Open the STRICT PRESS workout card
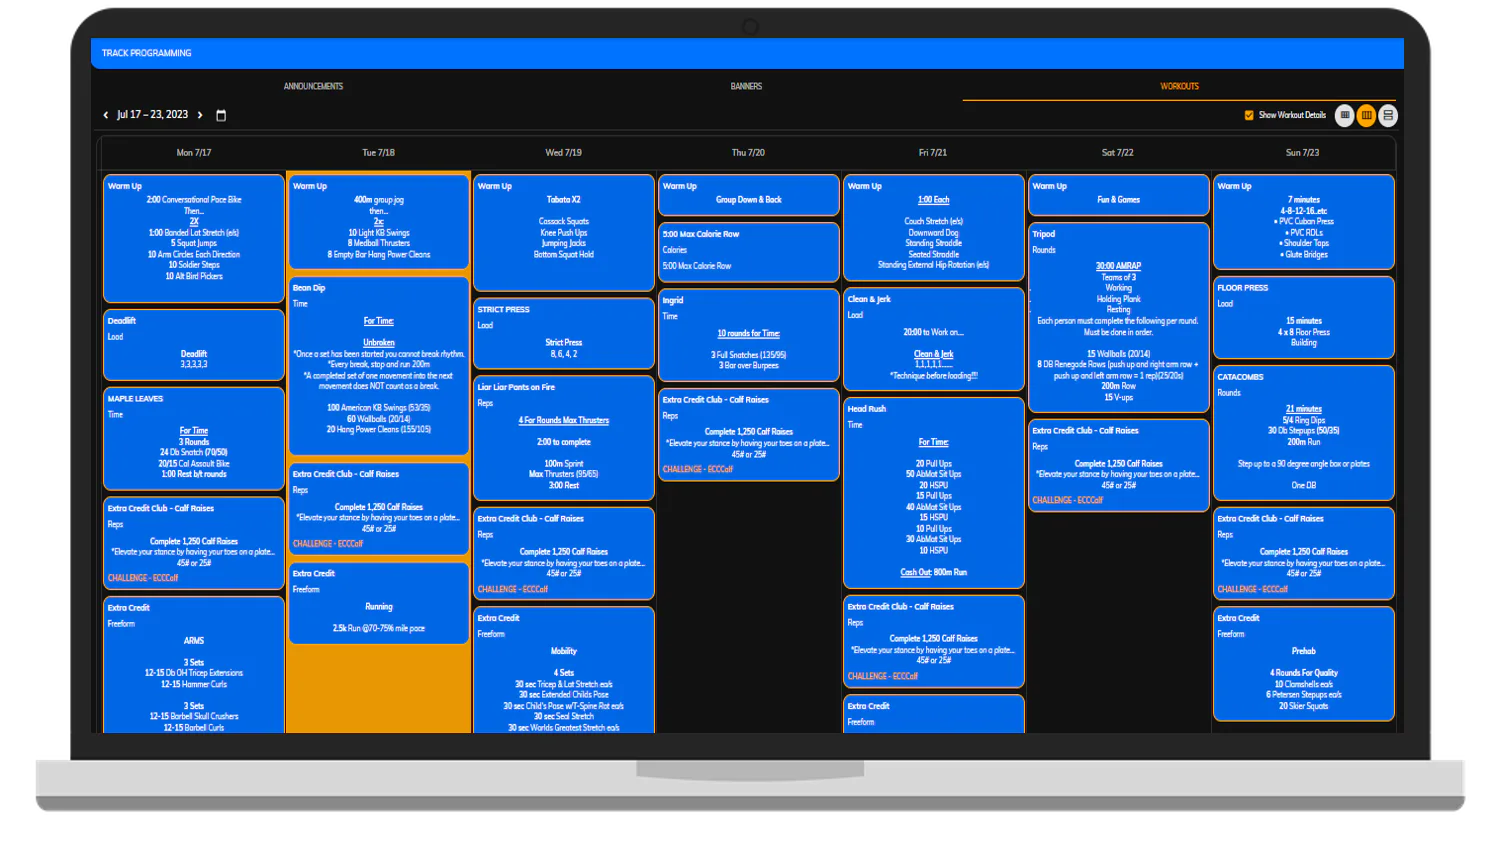The image size is (1500, 843). [564, 334]
